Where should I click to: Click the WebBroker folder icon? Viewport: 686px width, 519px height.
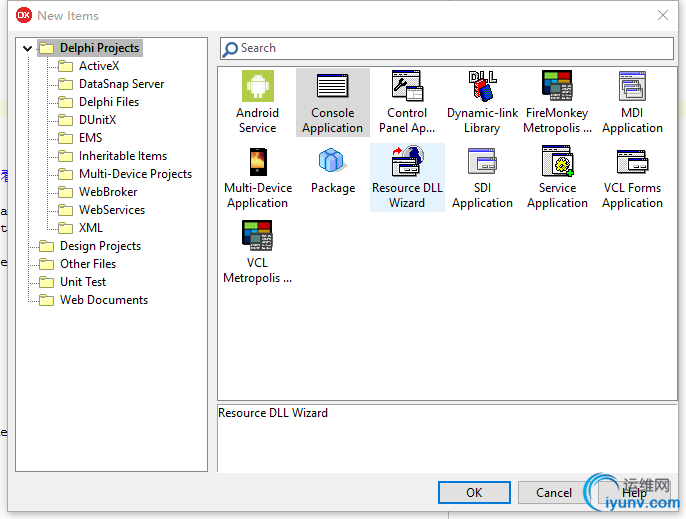pyautogui.click(x=66, y=192)
